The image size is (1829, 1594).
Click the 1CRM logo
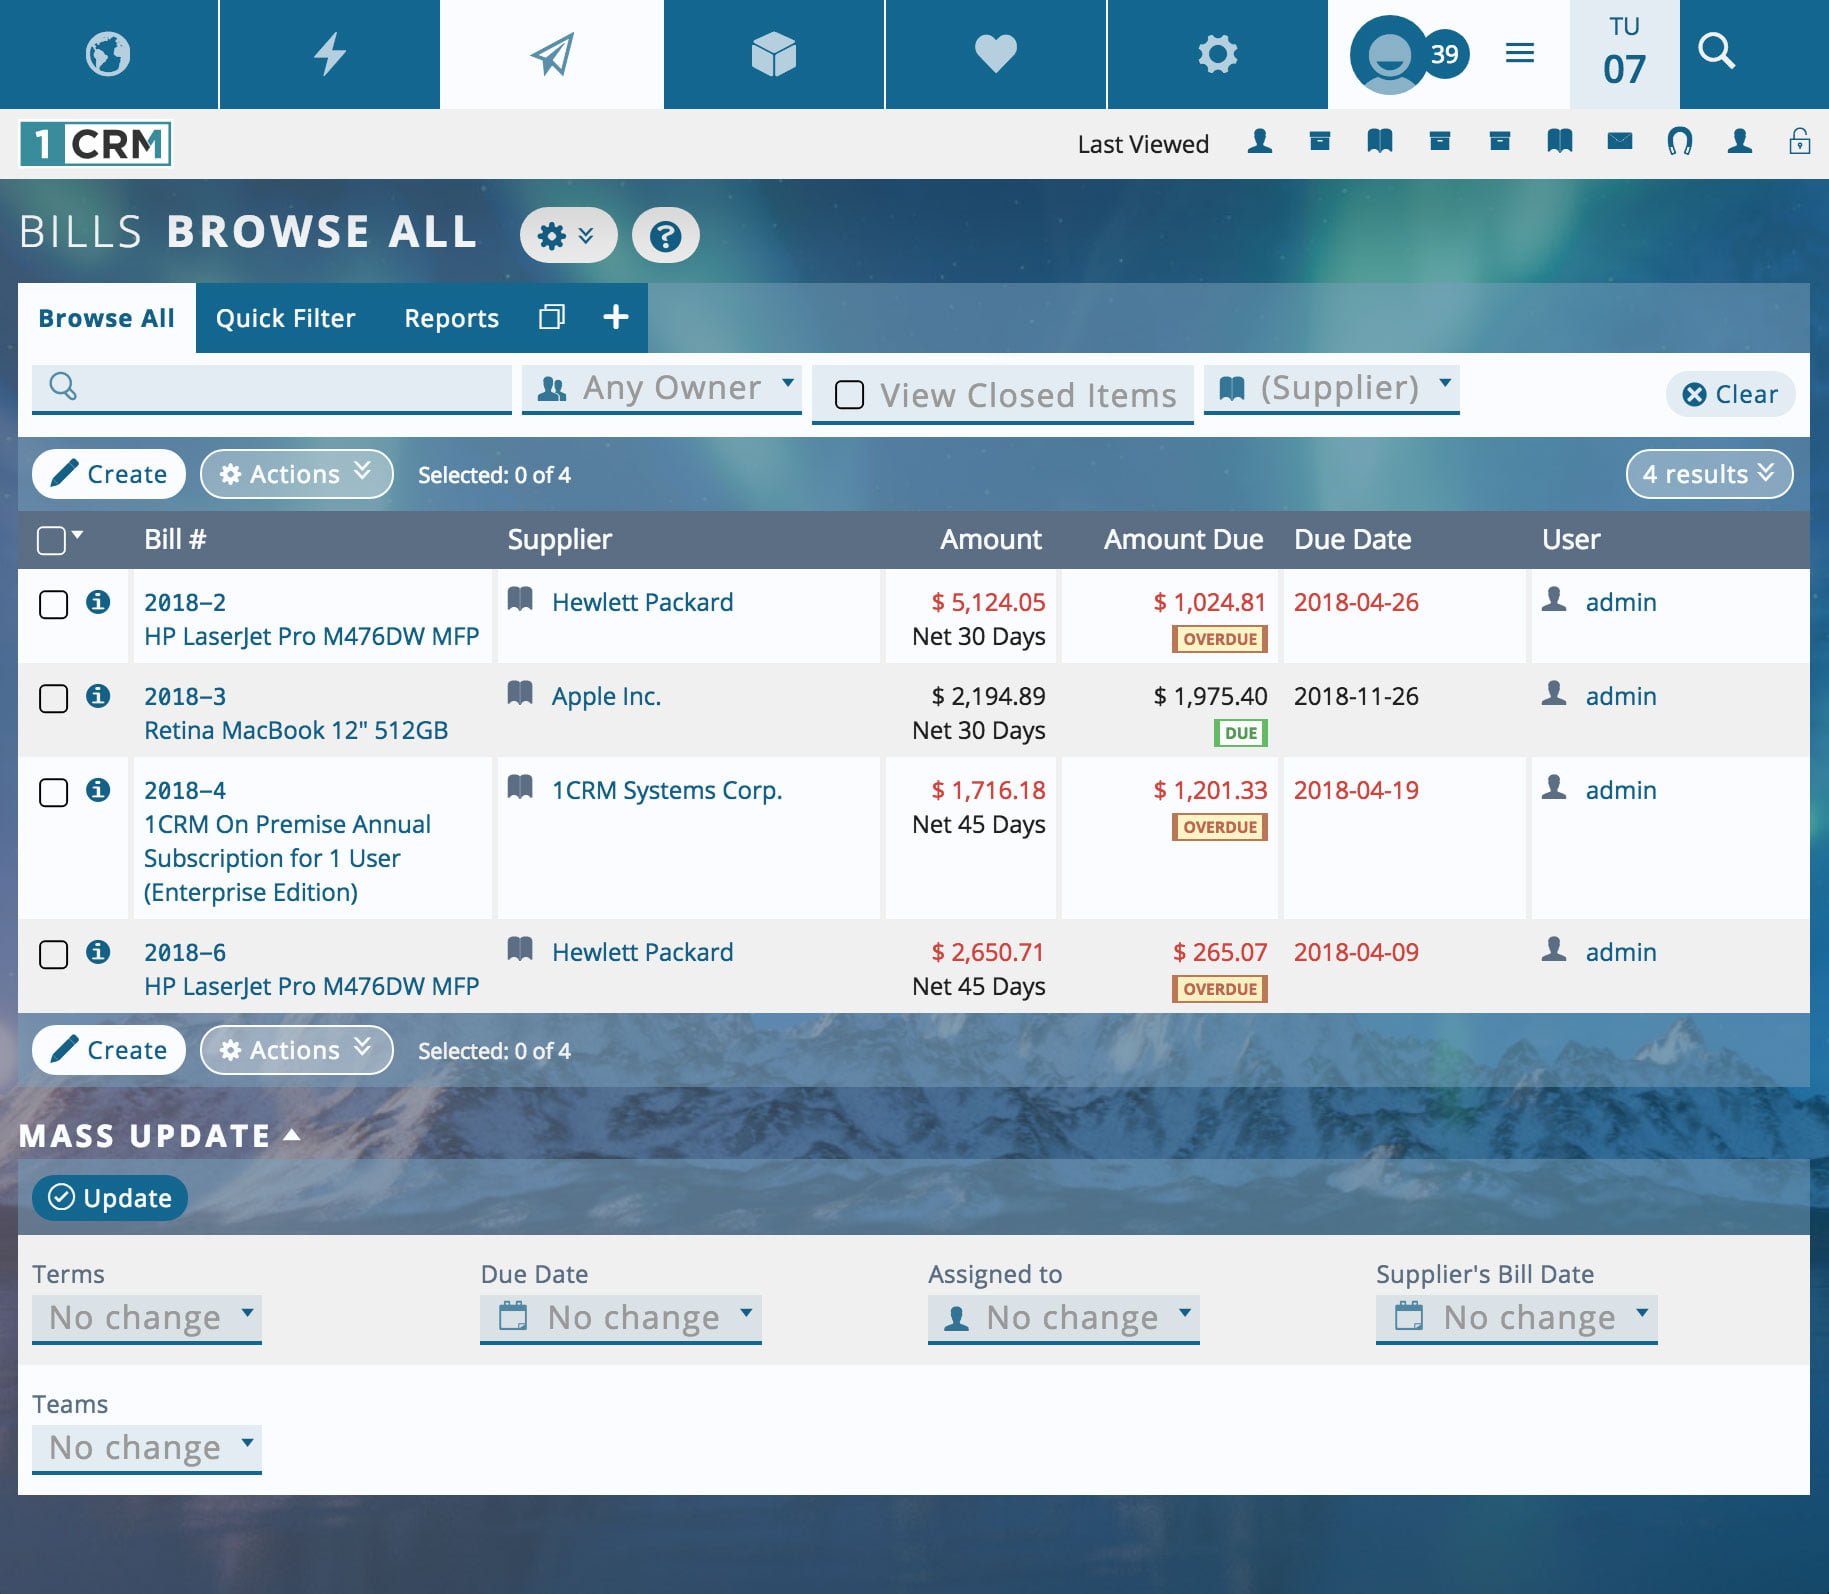96,144
